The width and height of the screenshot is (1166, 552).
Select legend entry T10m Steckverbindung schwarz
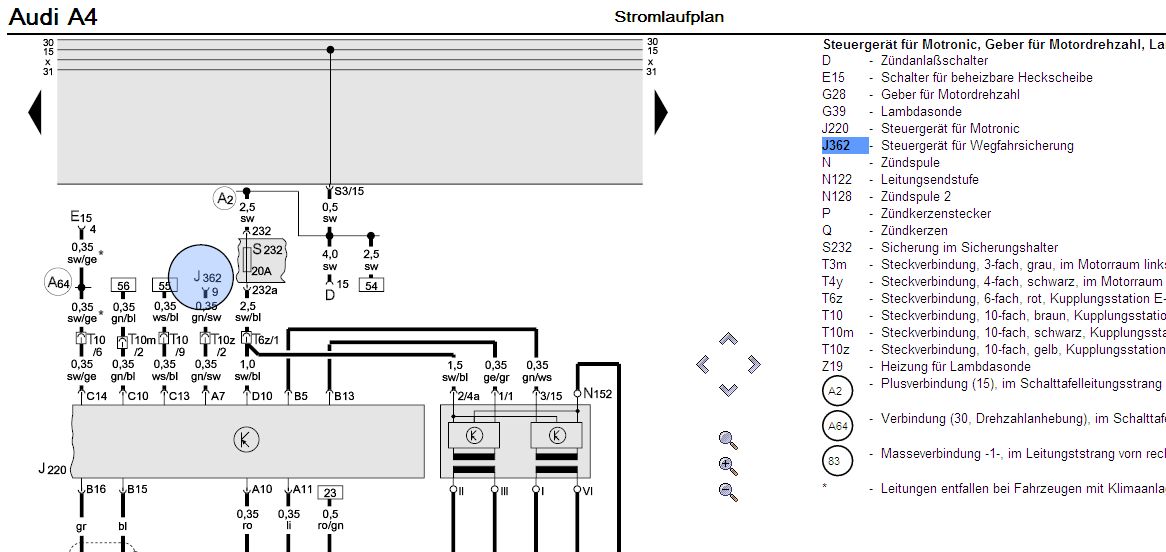point(993,334)
